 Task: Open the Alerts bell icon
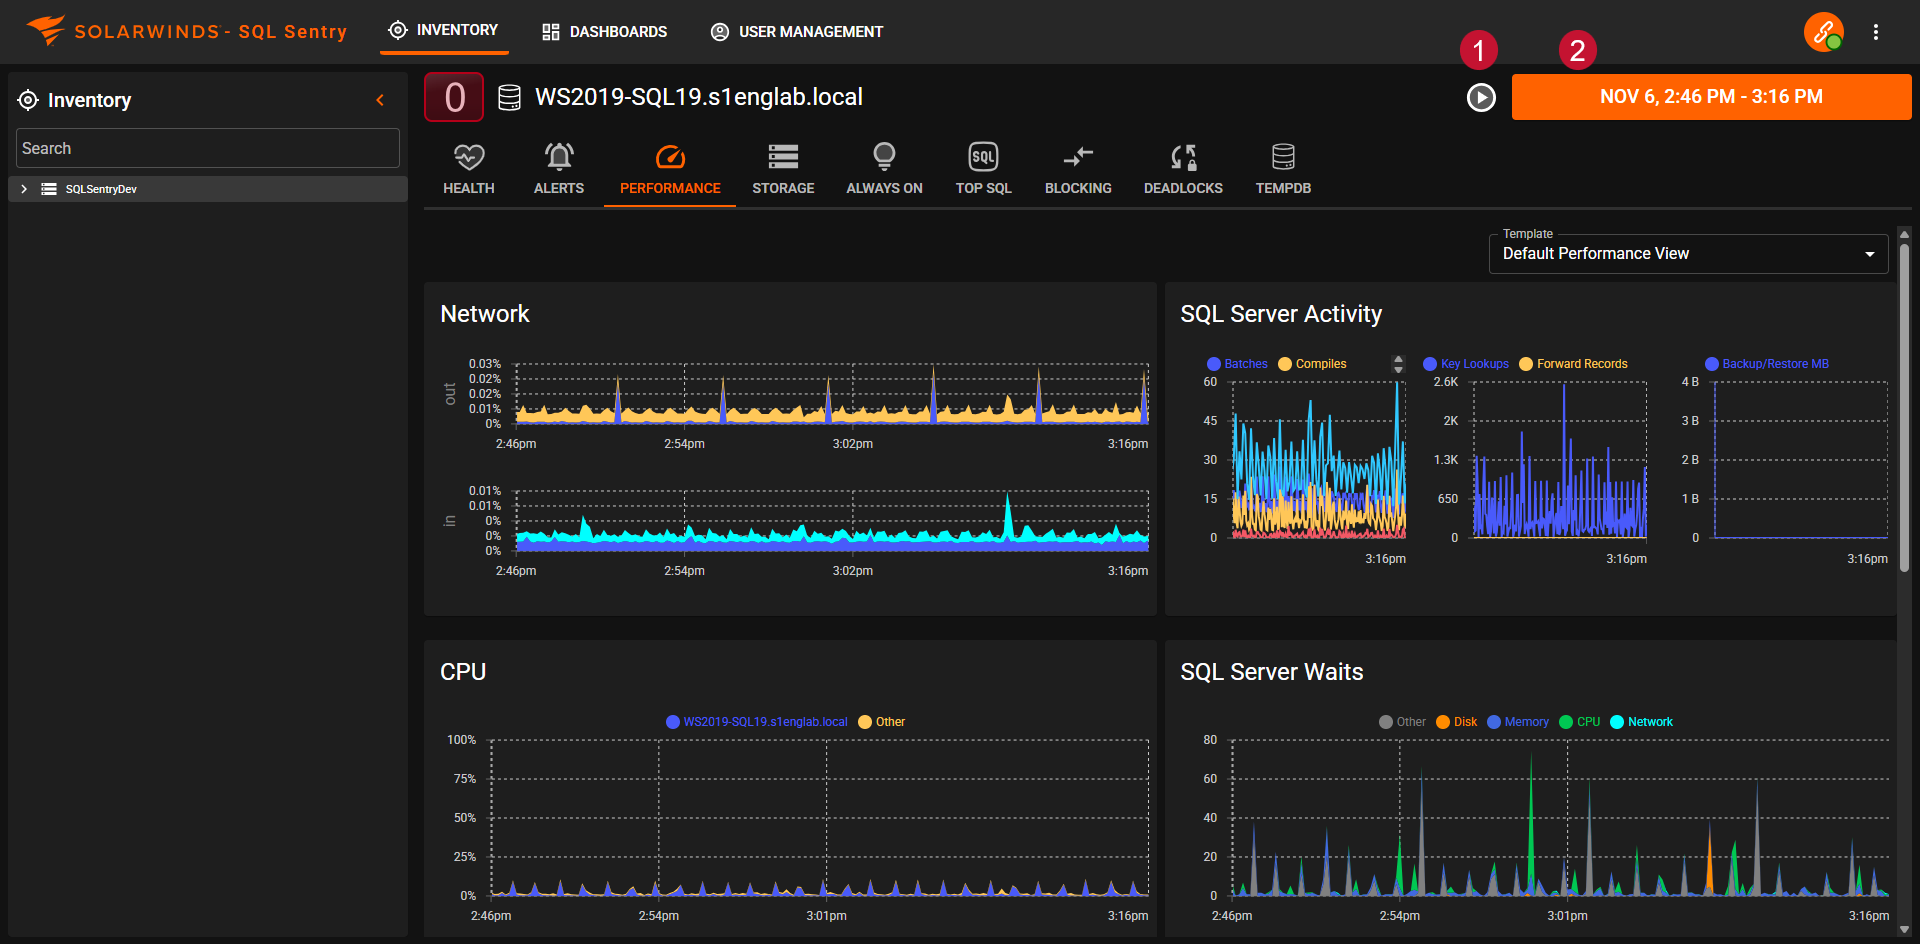tap(558, 158)
